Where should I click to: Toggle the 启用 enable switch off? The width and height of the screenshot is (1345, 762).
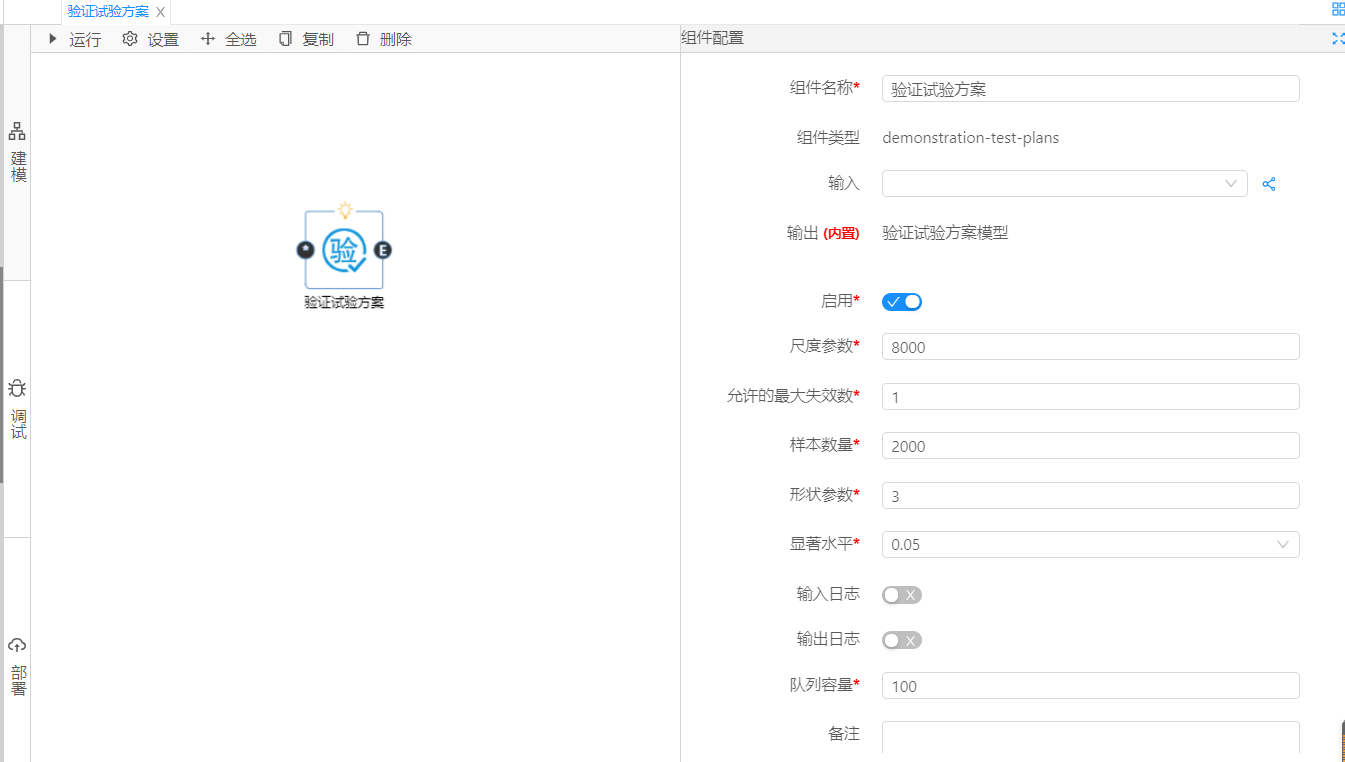click(x=901, y=301)
